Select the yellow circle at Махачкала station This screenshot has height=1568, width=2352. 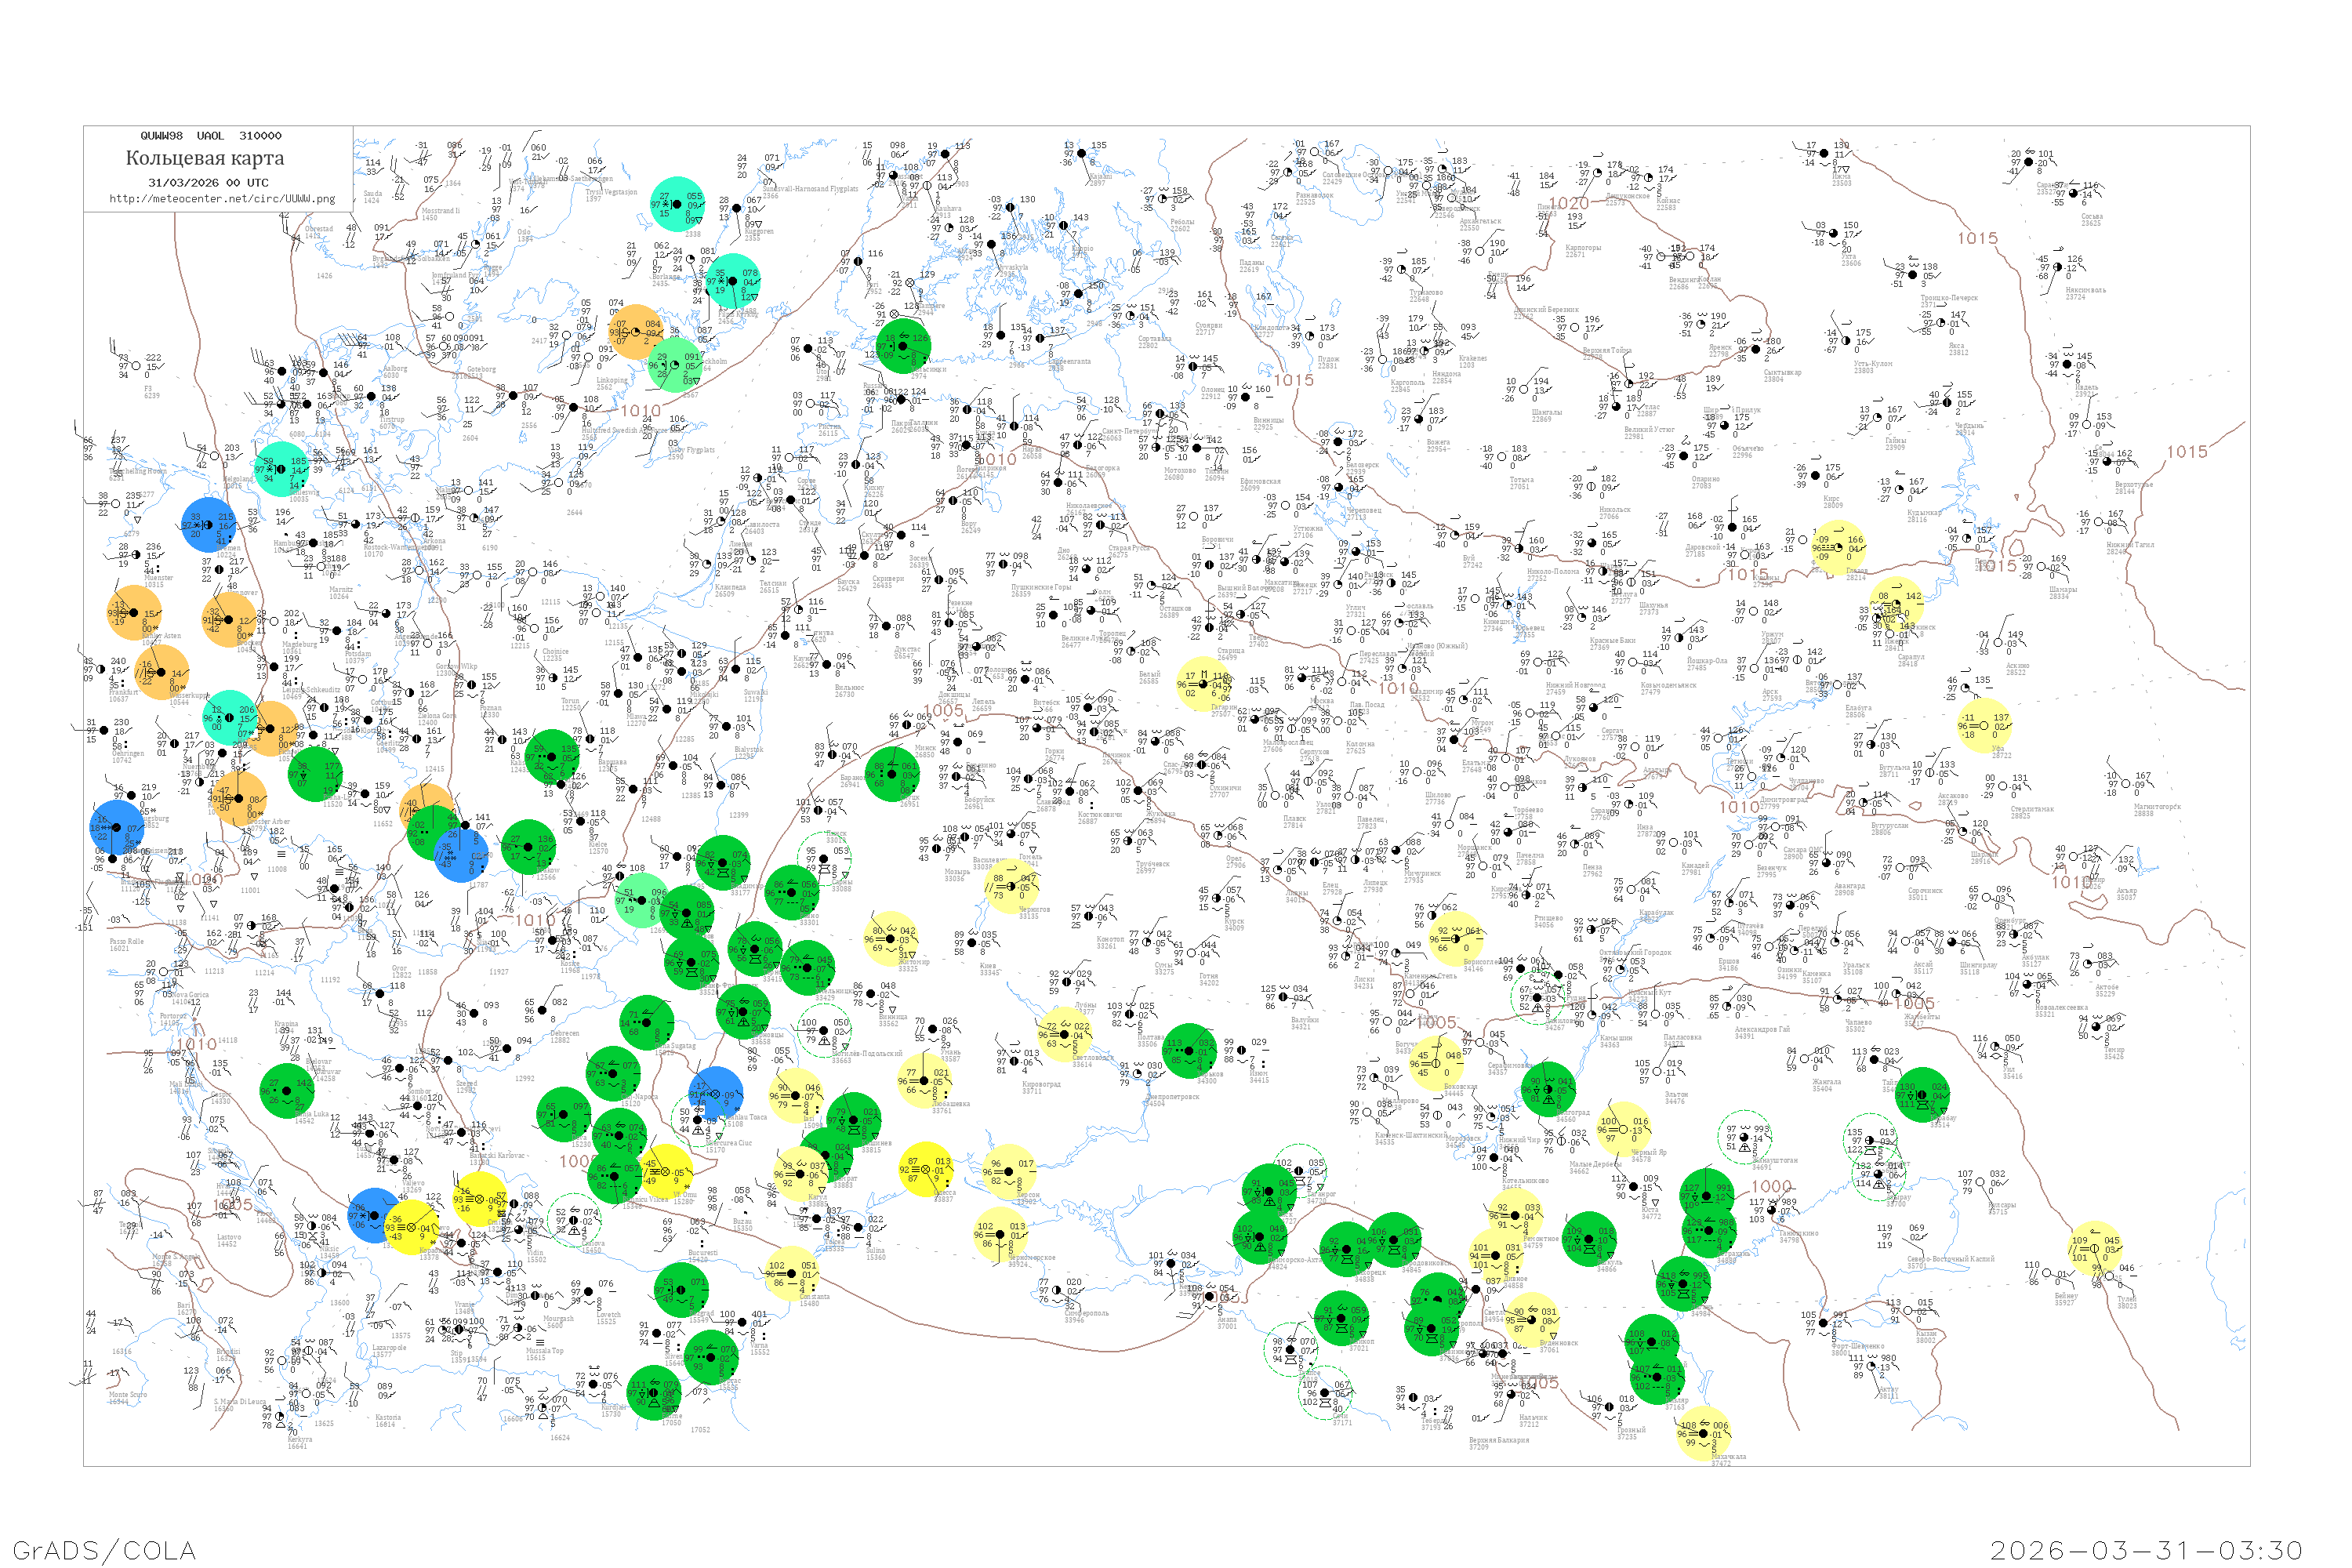(x=1702, y=1433)
